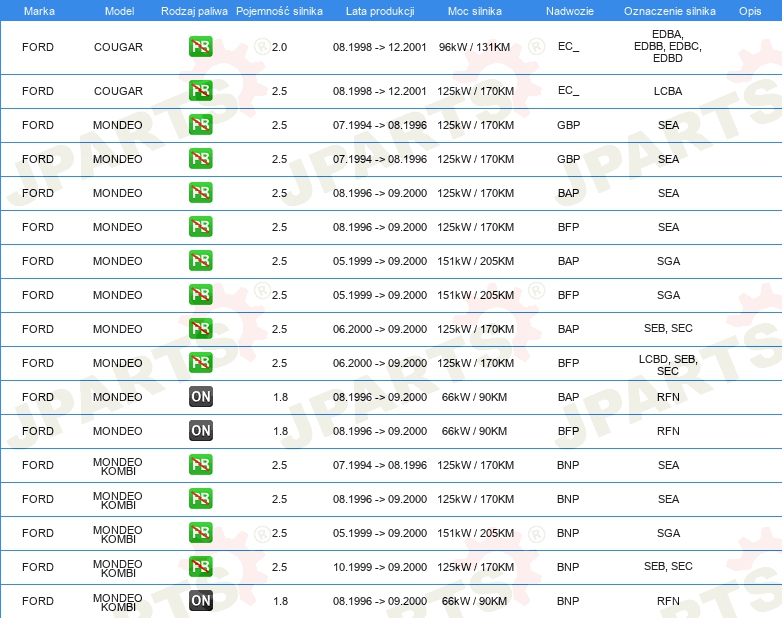Select the '2.0' engine capacity cell
The height and width of the screenshot is (618, 782).
[x=279, y=47]
